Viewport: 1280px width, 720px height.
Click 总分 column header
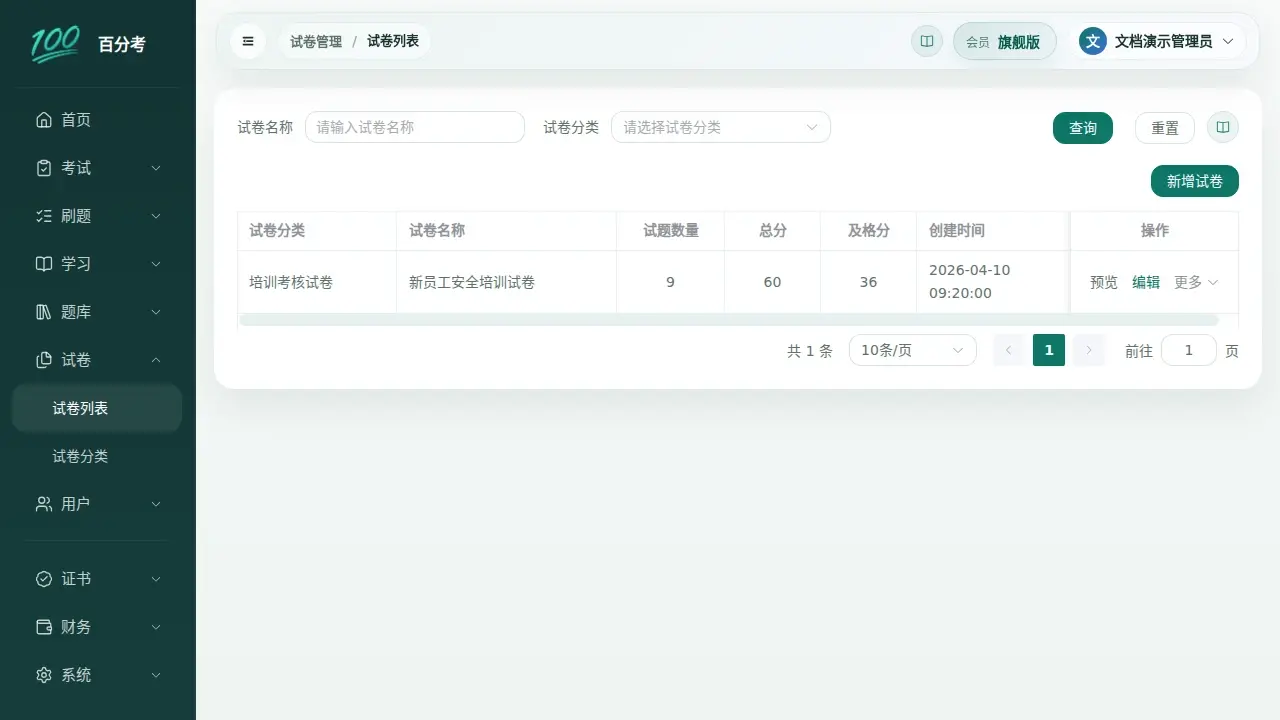tap(773, 231)
